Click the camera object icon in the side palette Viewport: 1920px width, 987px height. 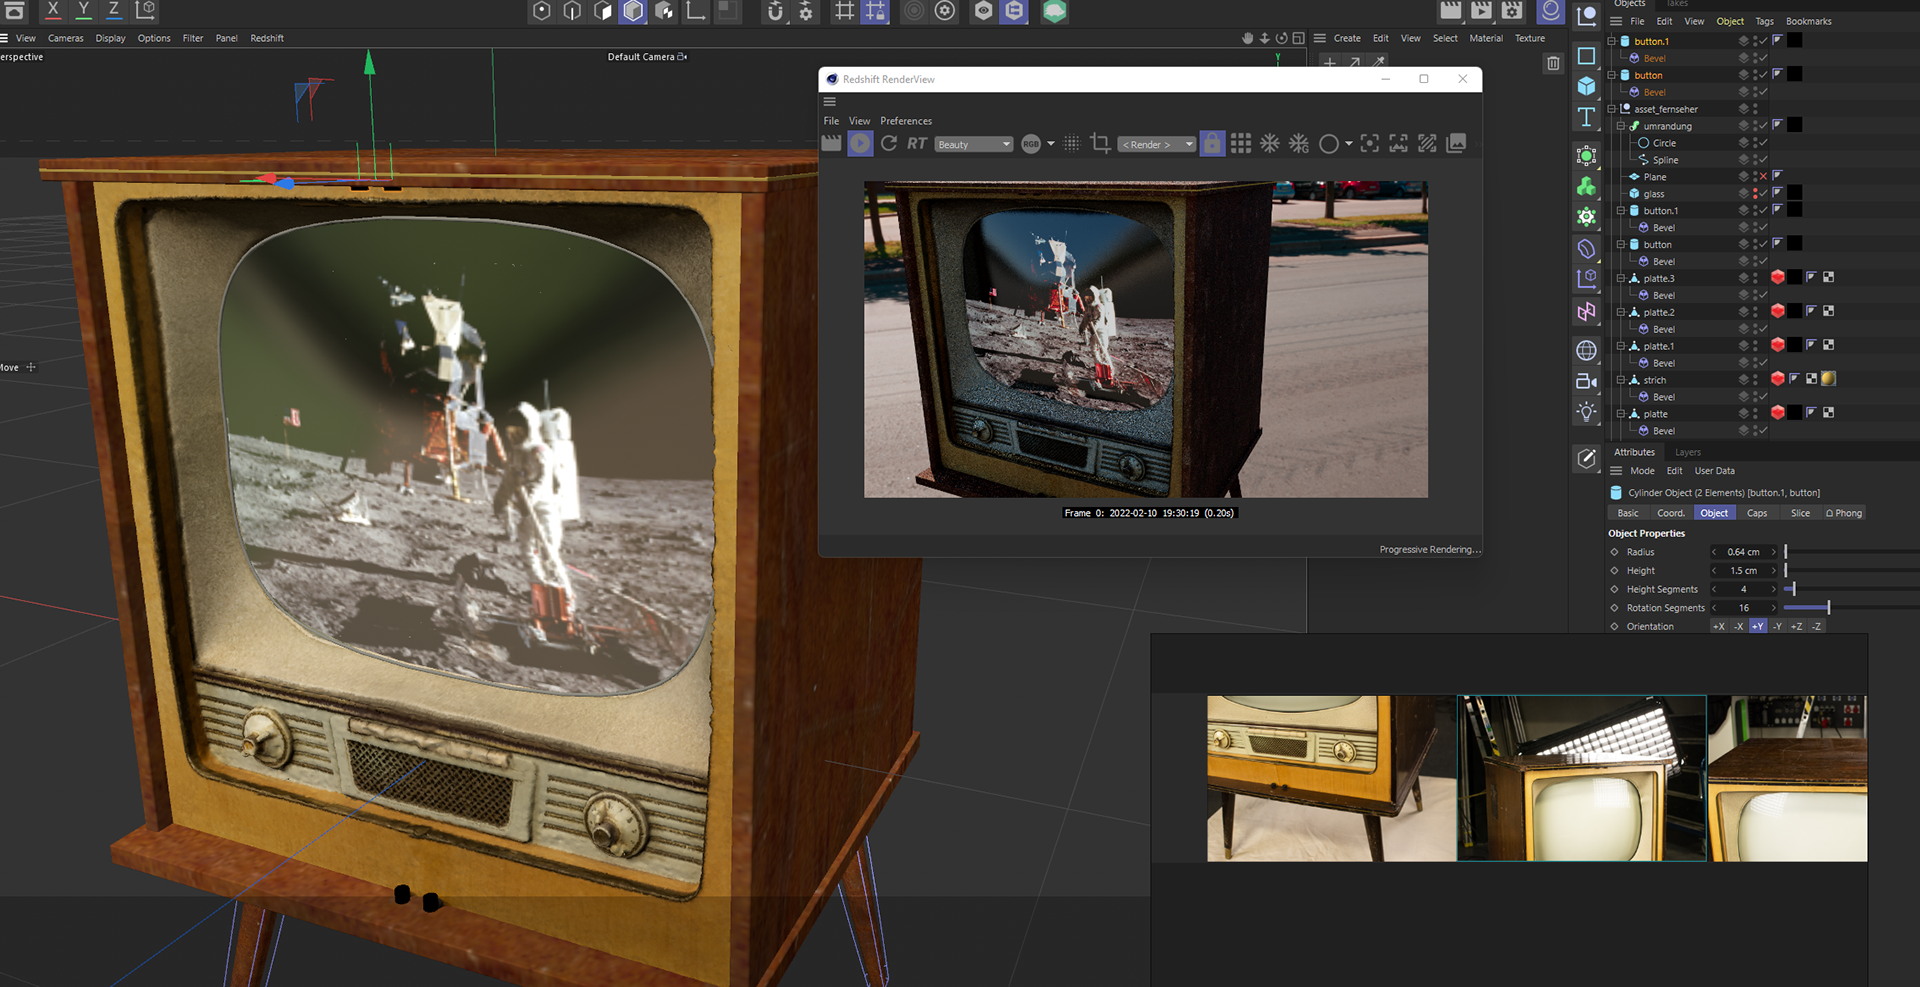[1586, 381]
